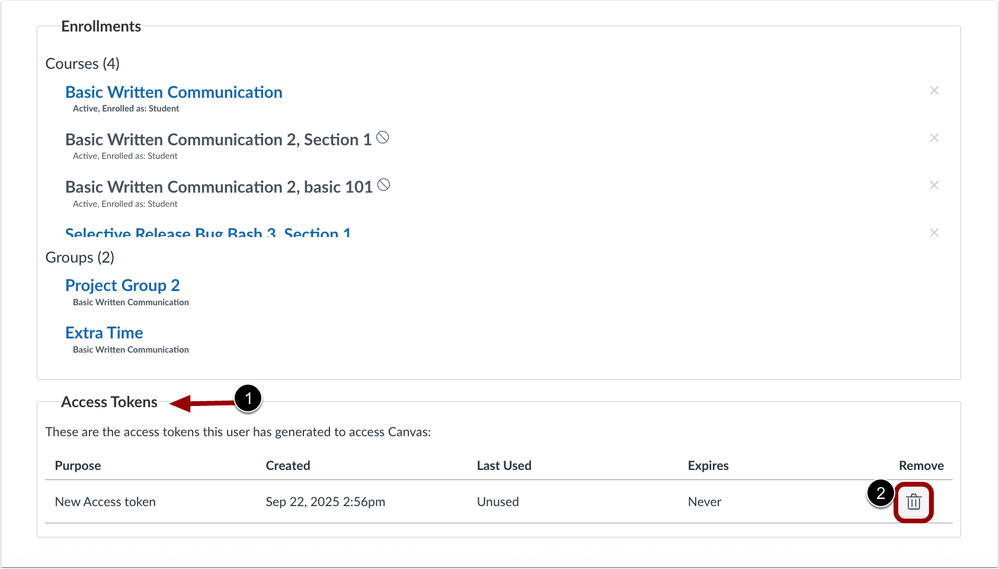Screen dimensions: 999x569
Task: Remove the Selective Release Bug Bash 3 enrollment
Action: [934, 233]
